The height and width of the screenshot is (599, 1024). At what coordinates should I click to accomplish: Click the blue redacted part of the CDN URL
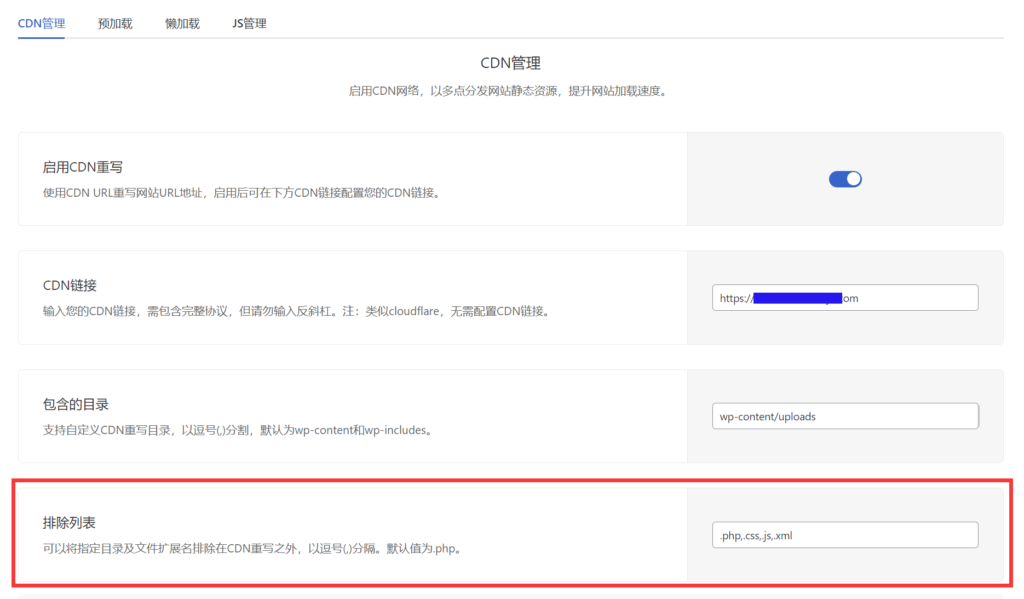(x=796, y=298)
